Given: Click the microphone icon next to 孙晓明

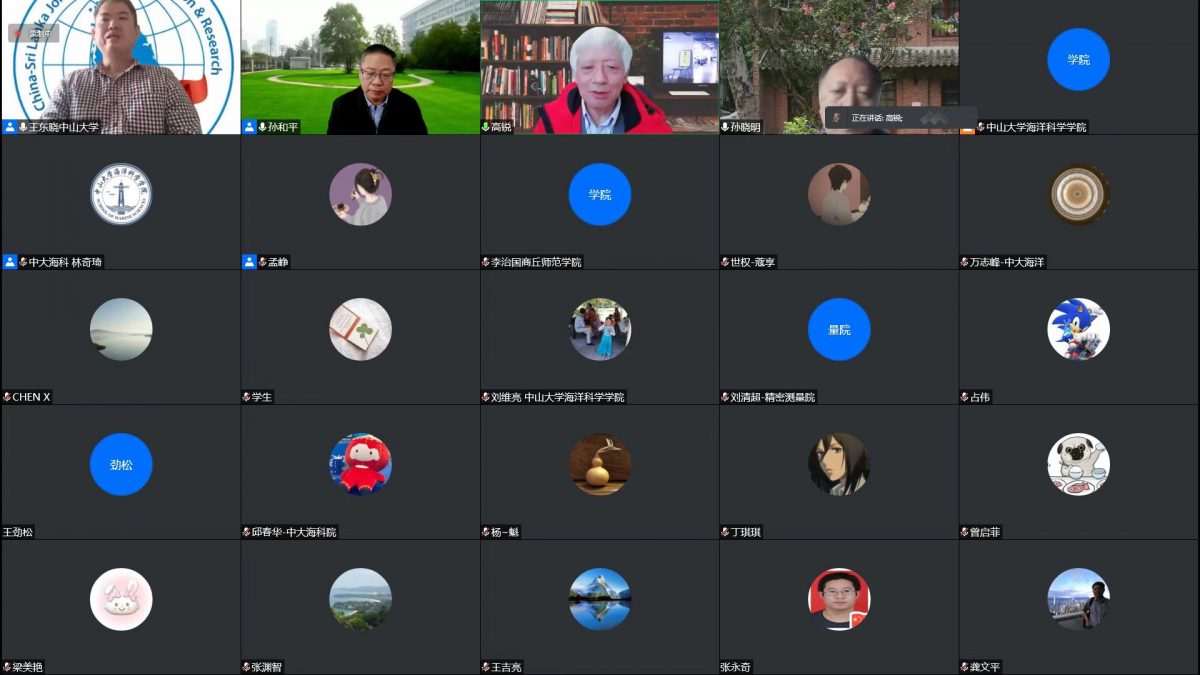Looking at the screenshot, I should (725, 127).
